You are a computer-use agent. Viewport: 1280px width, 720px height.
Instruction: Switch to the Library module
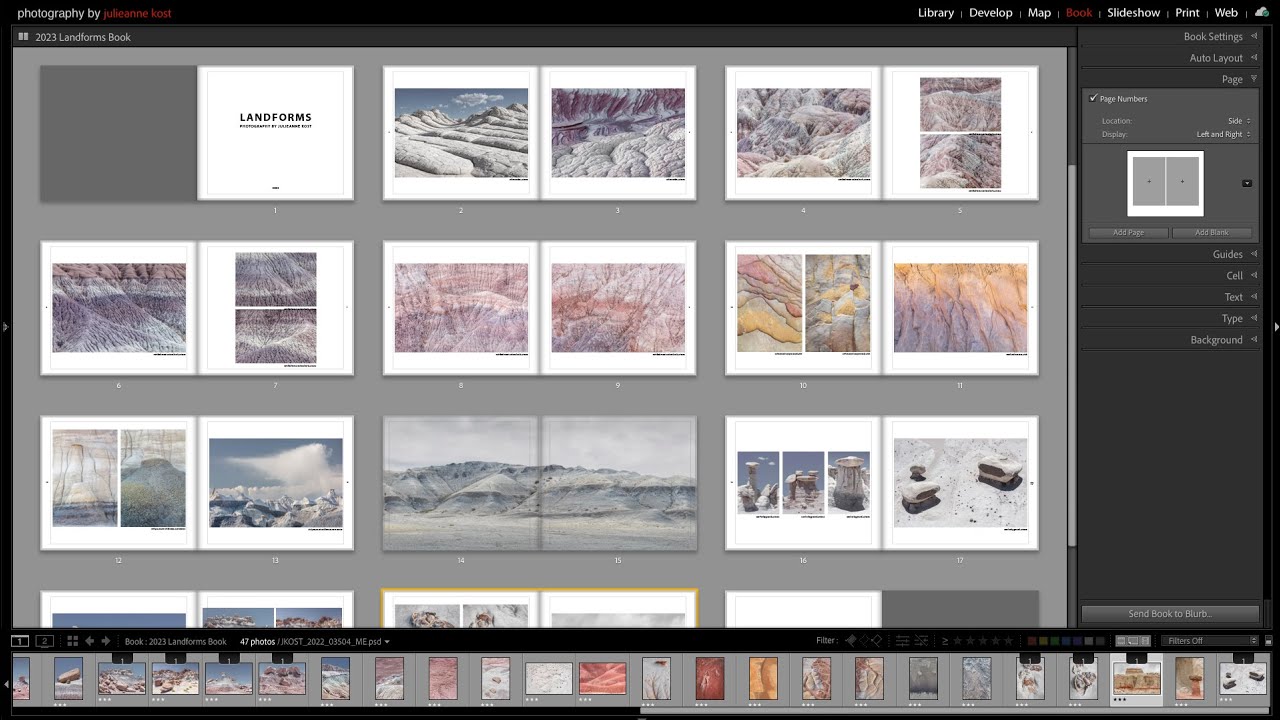point(935,13)
